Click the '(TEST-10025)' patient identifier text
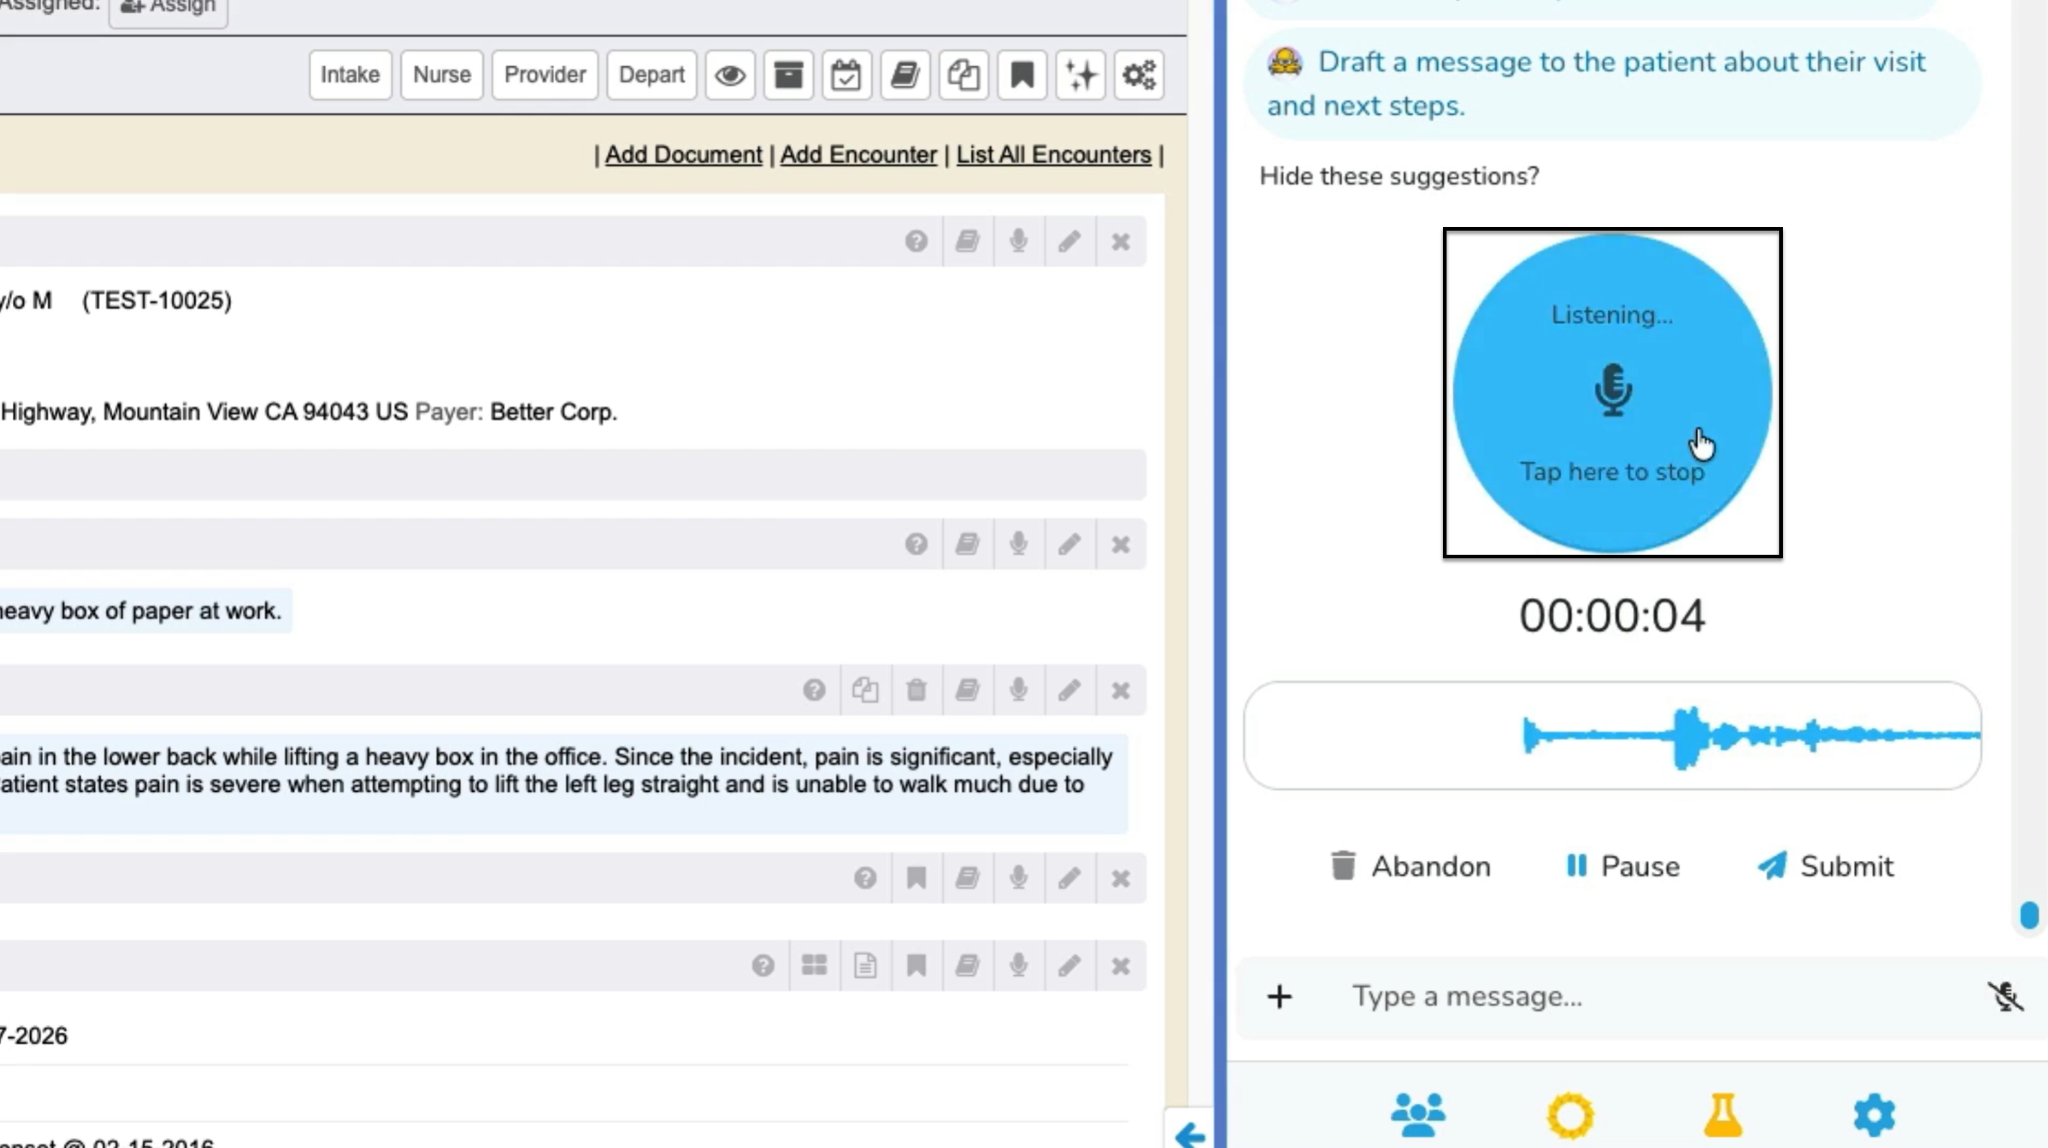The height and width of the screenshot is (1148, 2048). [x=157, y=301]
